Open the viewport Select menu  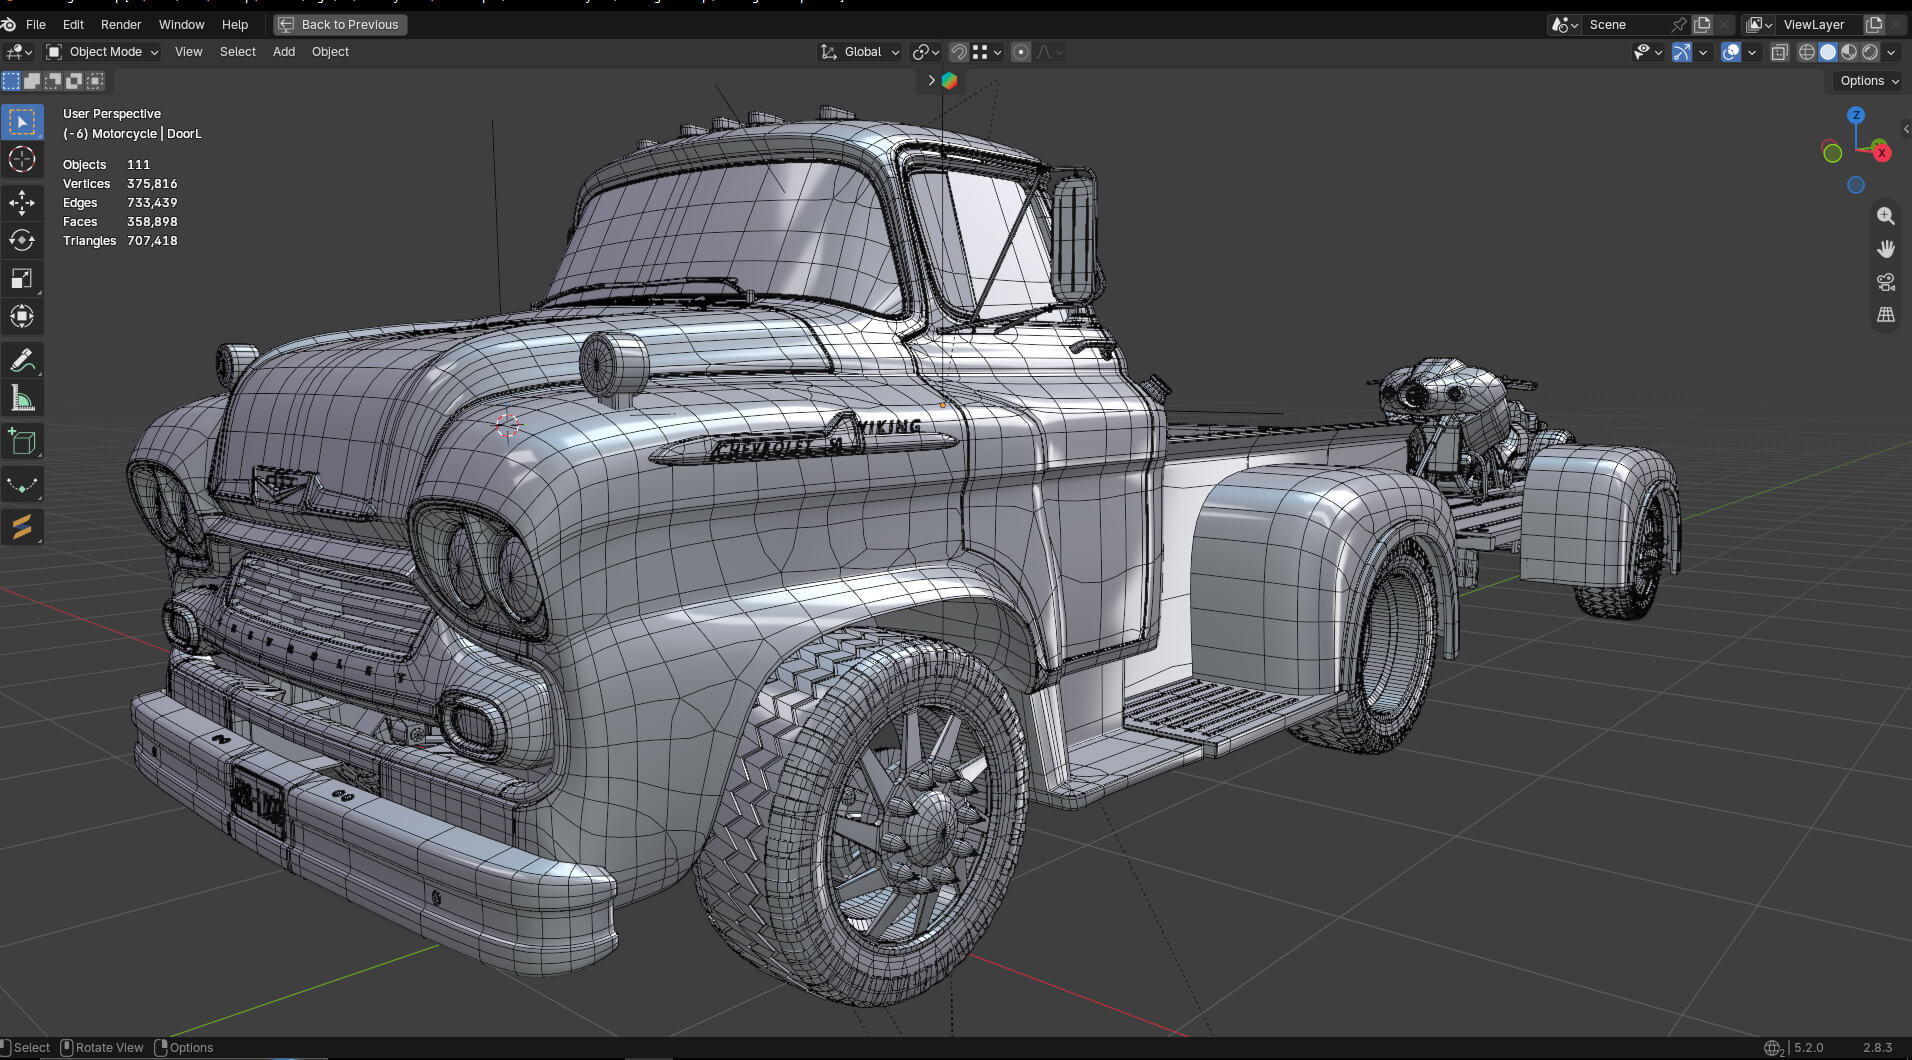pyautogui.click(x=238, y=52)
